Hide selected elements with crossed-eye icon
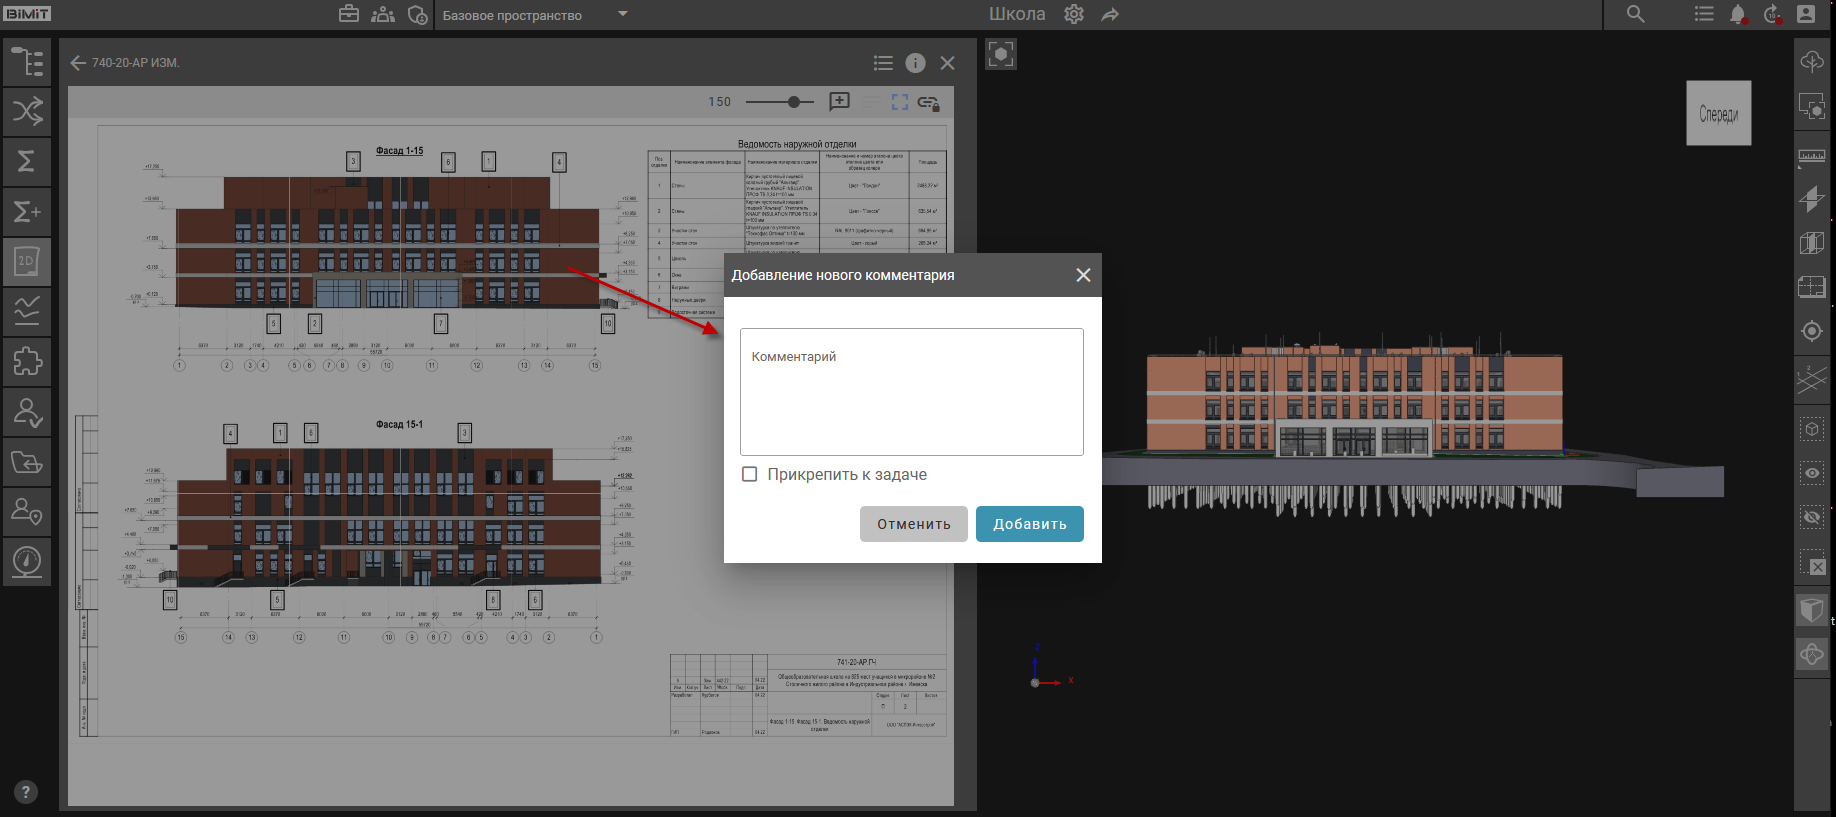The image size is (1836, 817). pos(1811,517)
